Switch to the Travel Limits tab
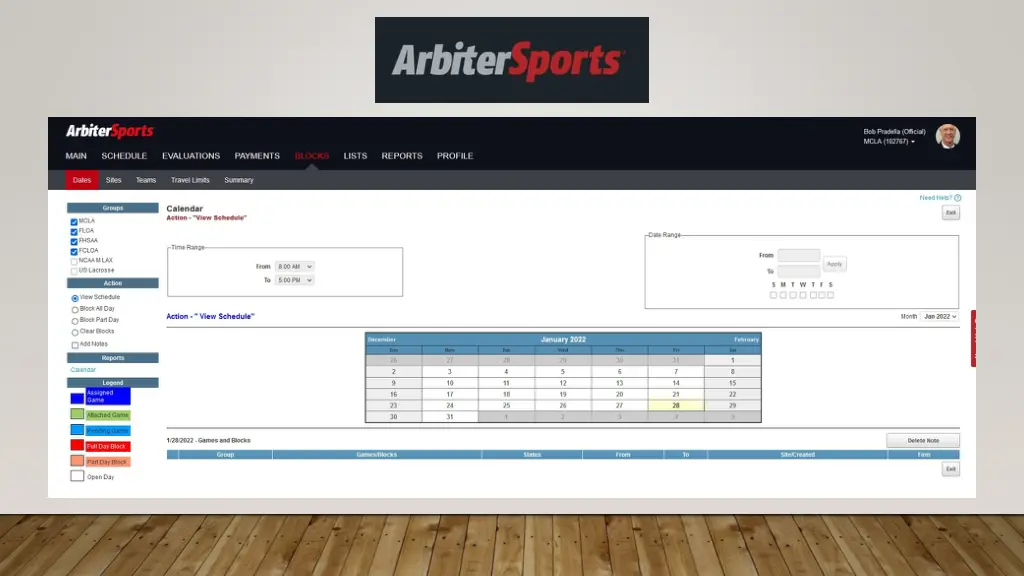The width and height of the screenshot is (1024, 576). tap(190, 180)
